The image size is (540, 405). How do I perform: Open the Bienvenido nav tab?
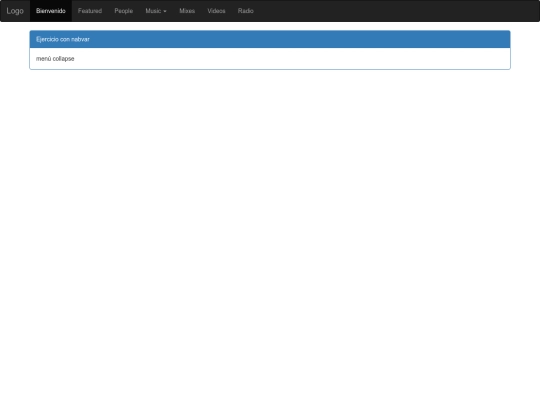(51, 11)
